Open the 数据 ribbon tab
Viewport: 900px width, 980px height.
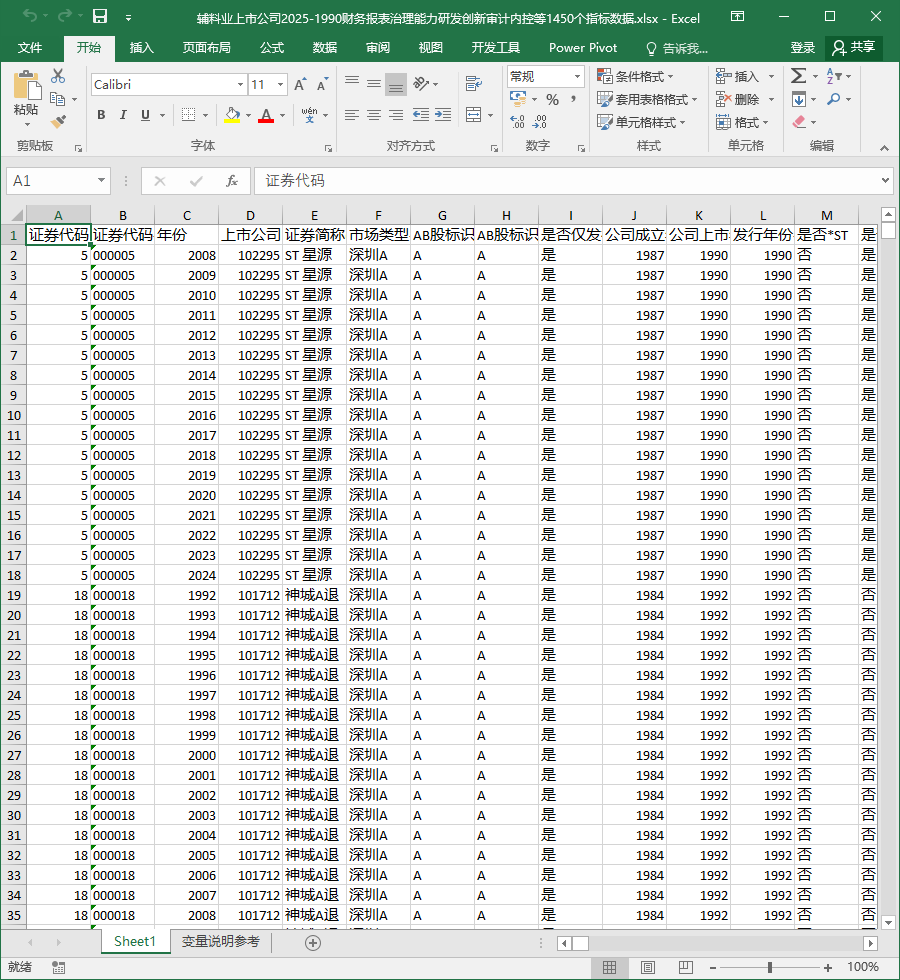325,48
